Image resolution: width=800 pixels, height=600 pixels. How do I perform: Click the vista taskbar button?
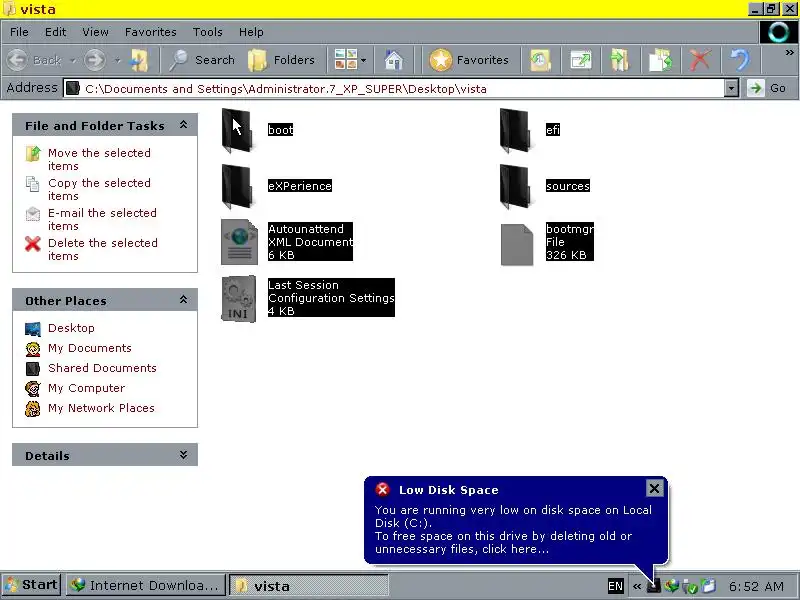(x=309, y=586)
